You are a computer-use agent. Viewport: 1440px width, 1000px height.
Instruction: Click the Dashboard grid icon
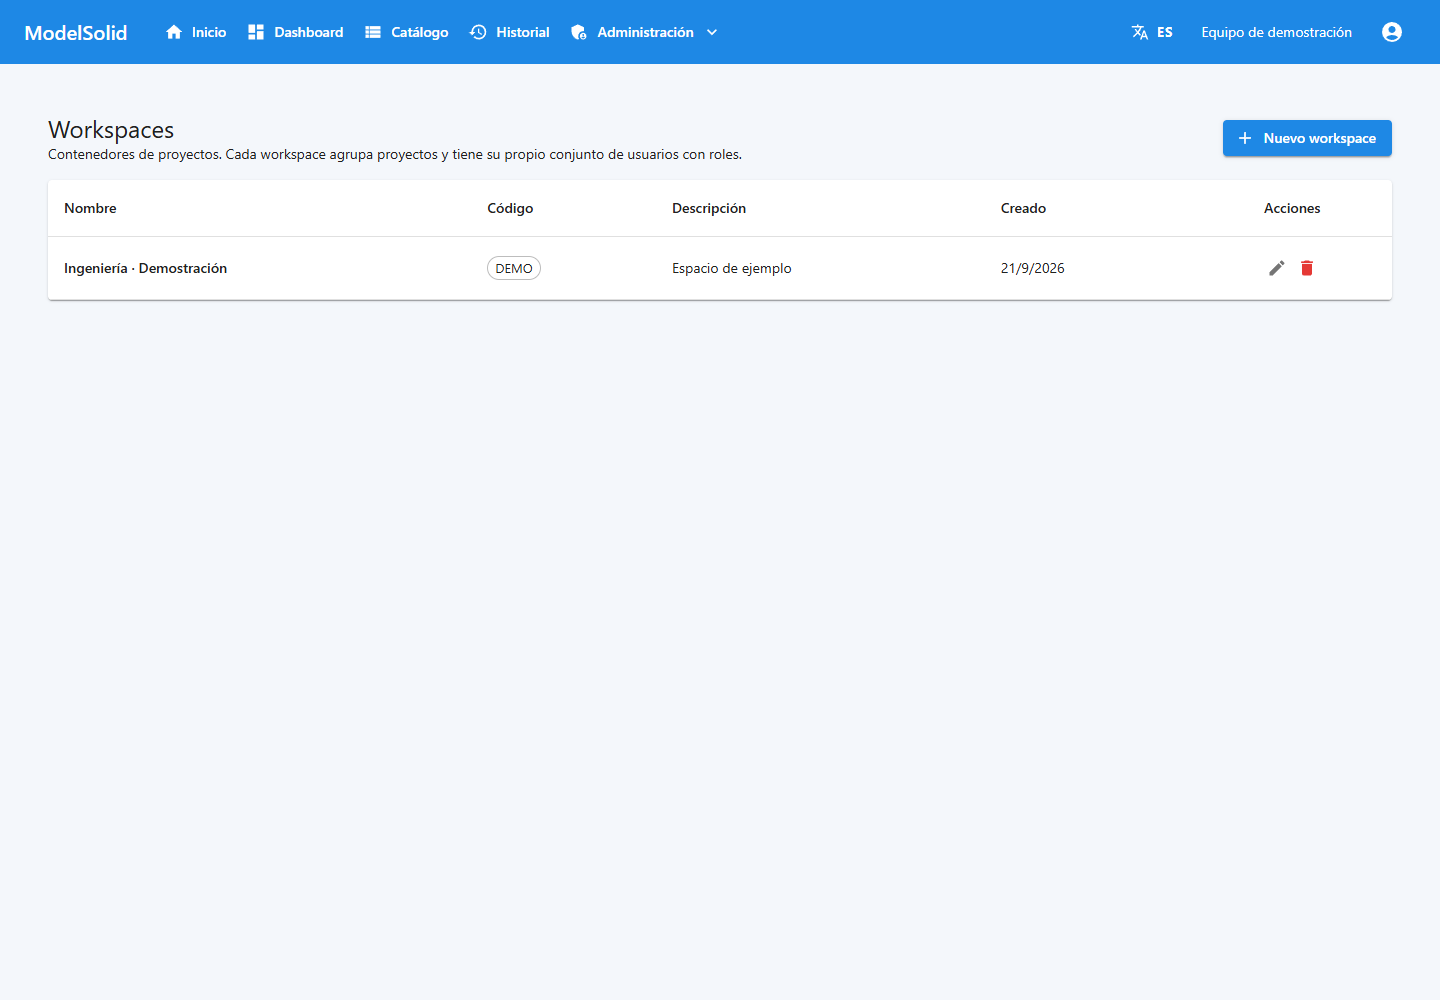point(256,32)
